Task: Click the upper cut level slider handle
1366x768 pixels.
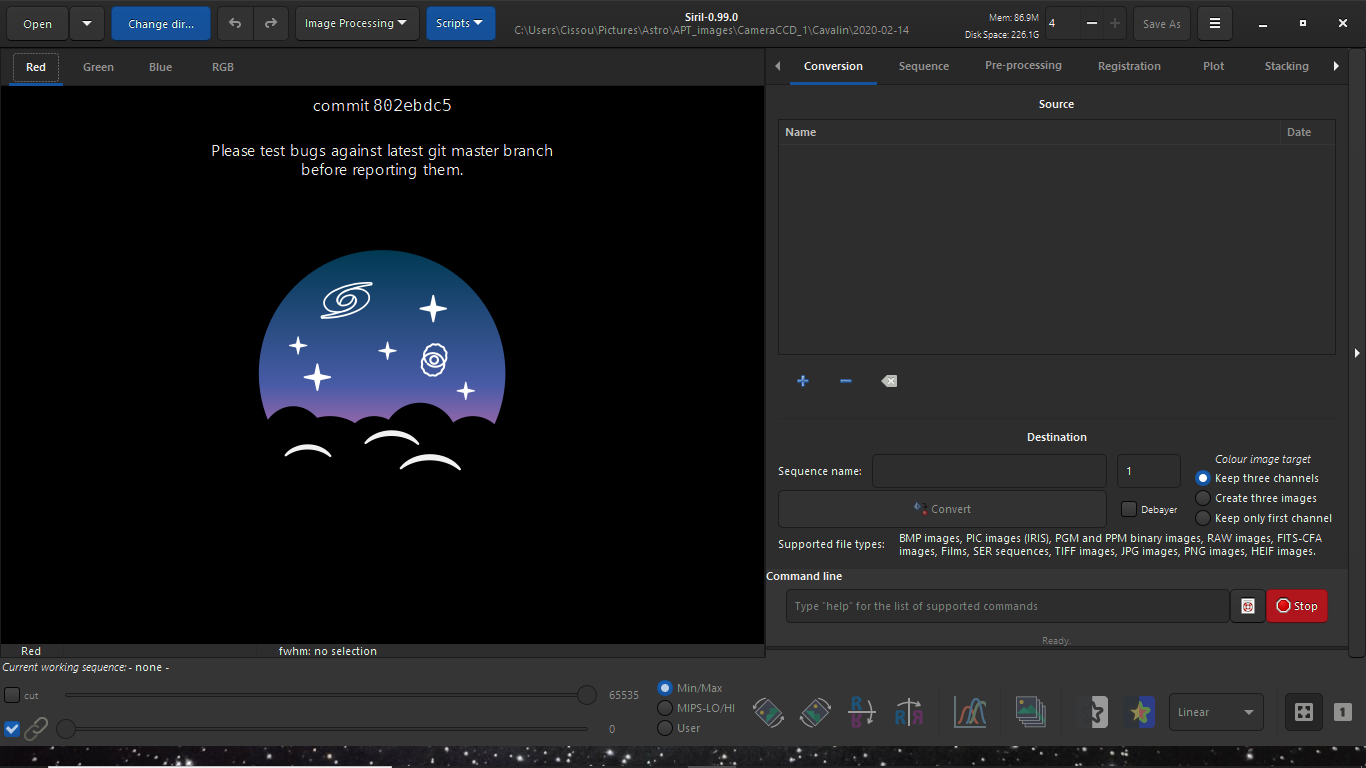Action: (x=587, y=695)
